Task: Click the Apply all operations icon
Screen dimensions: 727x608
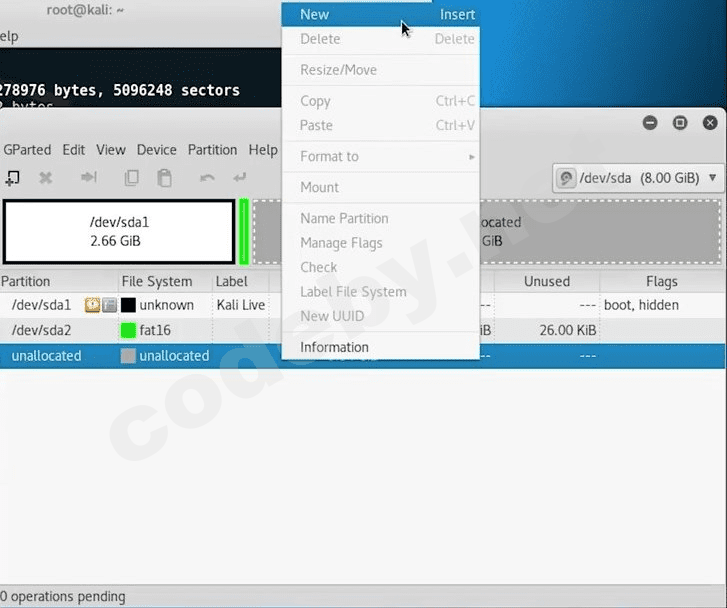Action: click(x=240, y=177)
